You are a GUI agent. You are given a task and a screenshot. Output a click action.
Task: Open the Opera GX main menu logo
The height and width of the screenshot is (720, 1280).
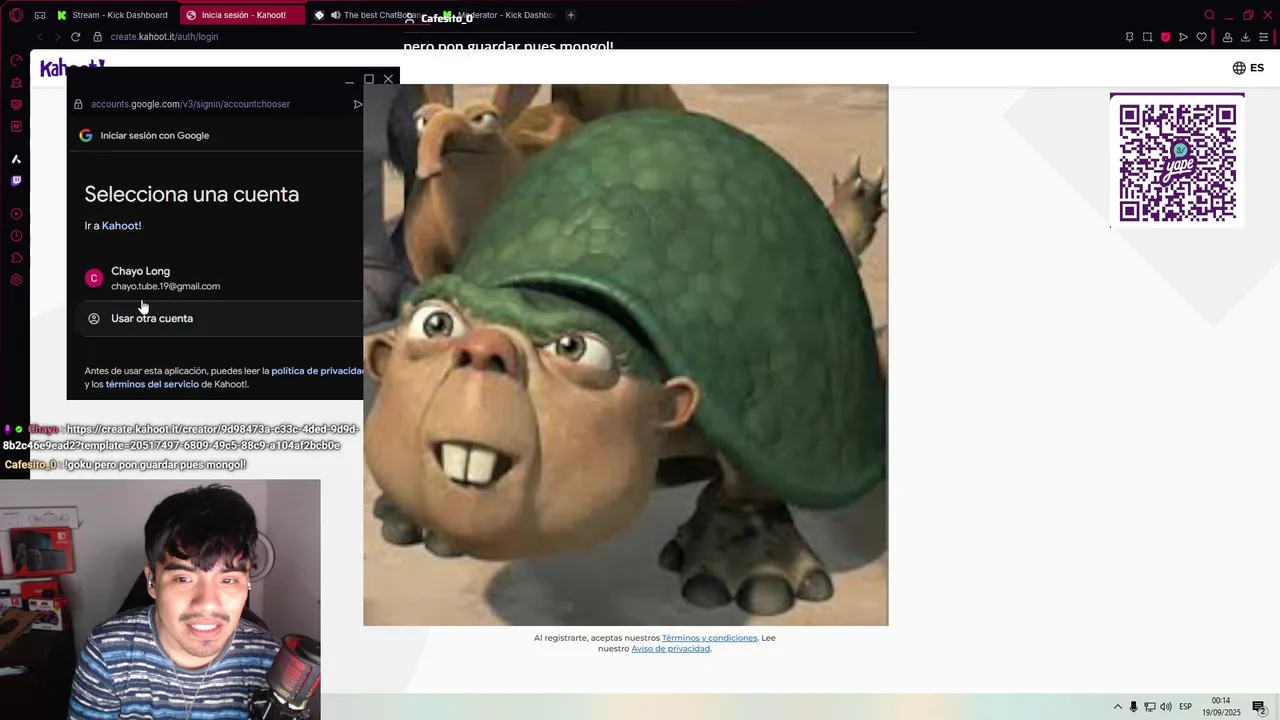[16, 15]
